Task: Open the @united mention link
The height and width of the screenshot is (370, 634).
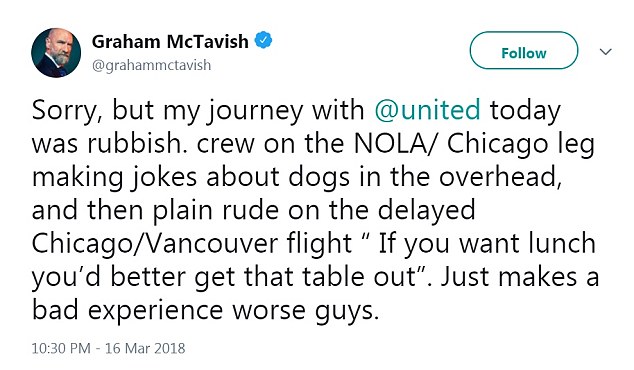Action: (427, 110)
